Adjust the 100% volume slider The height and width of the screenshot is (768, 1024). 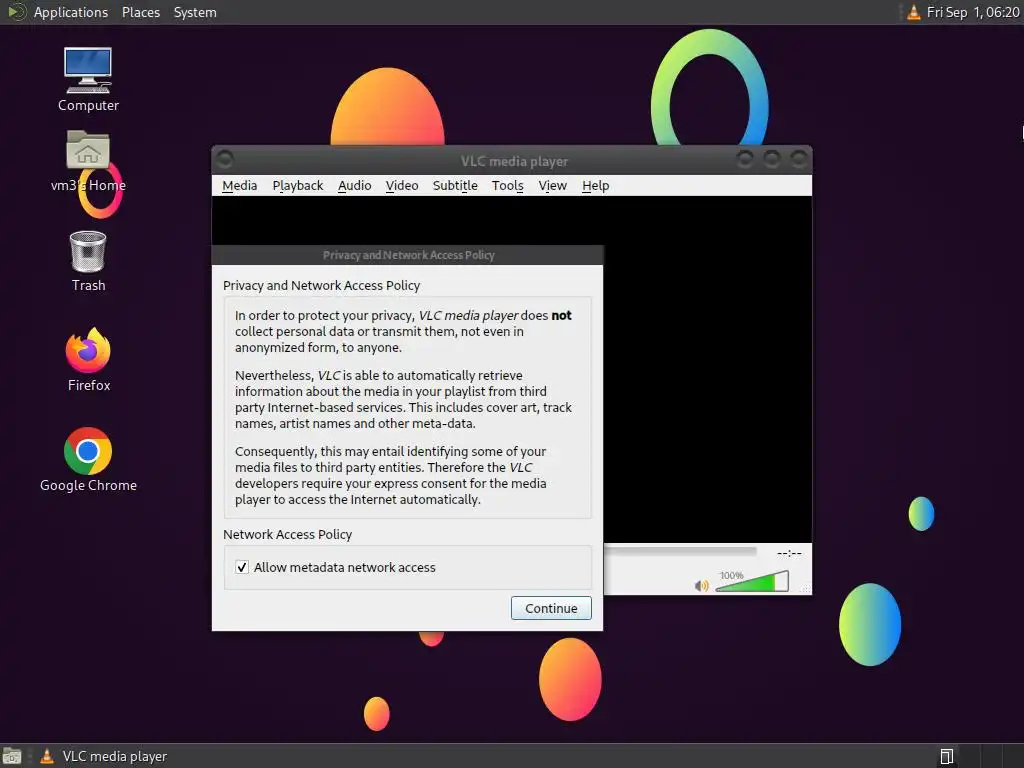(752, 581)
